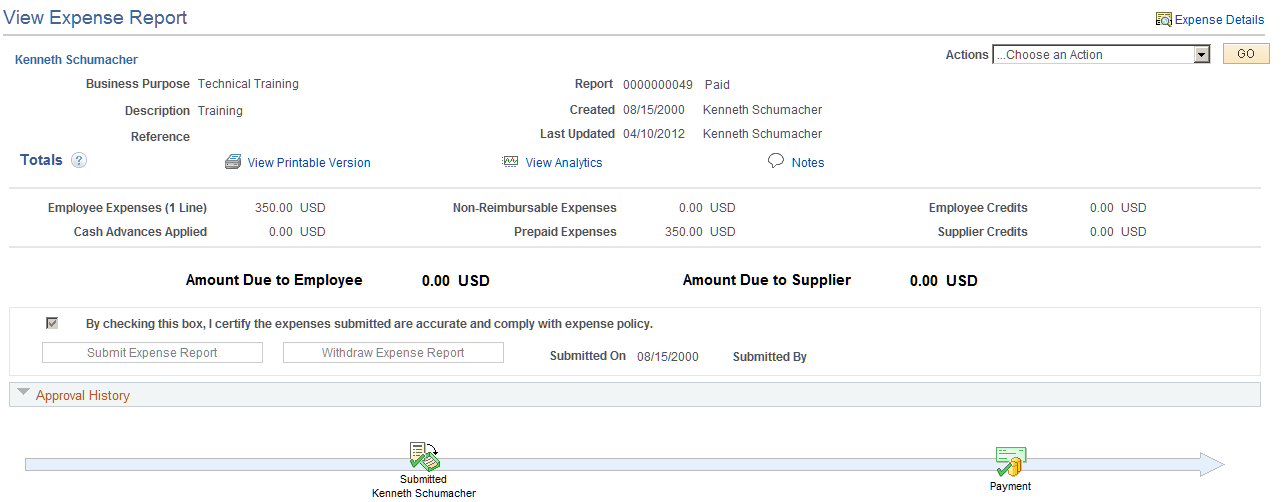Click the Totals help question-mark icon
The height and width of the screenshot is (502, 1281).
[x=79, y=161]
